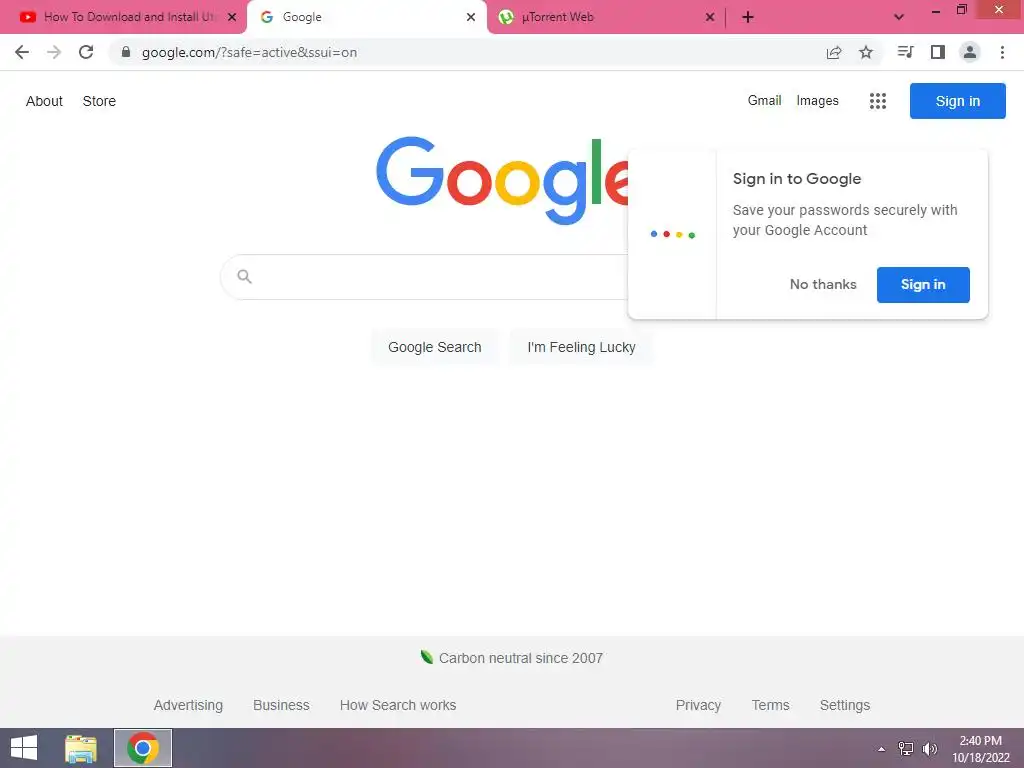Screen dimensions: 1024x768
Task: Click the I'm Feeling Lucky button
Action: coord(581,347)
